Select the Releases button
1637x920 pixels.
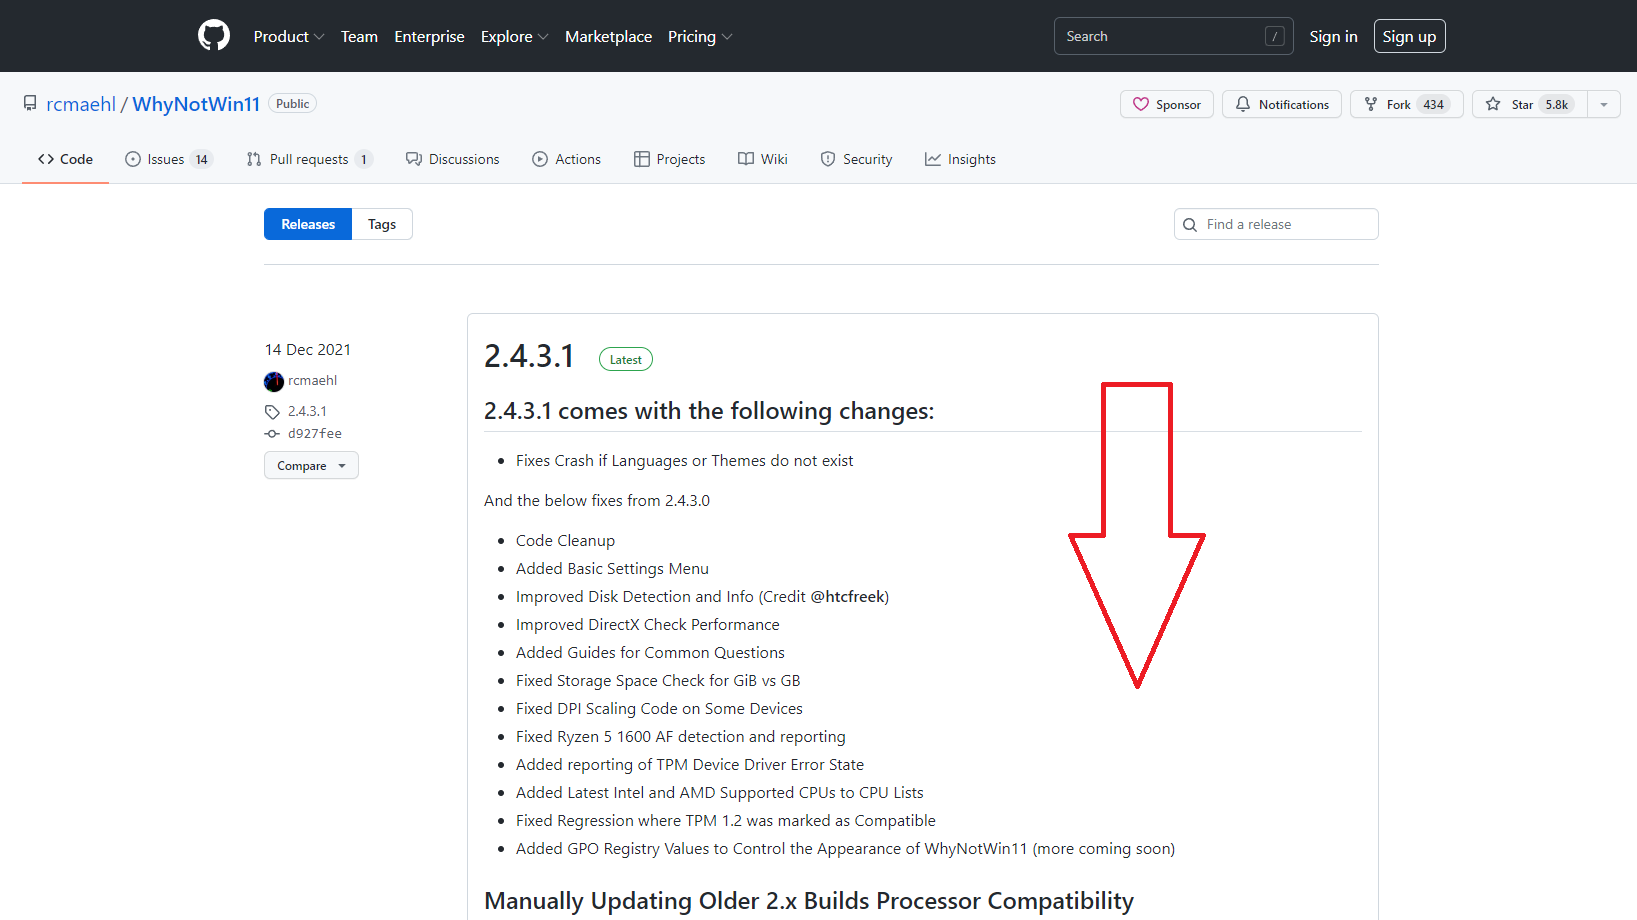(x=308, y=224)
